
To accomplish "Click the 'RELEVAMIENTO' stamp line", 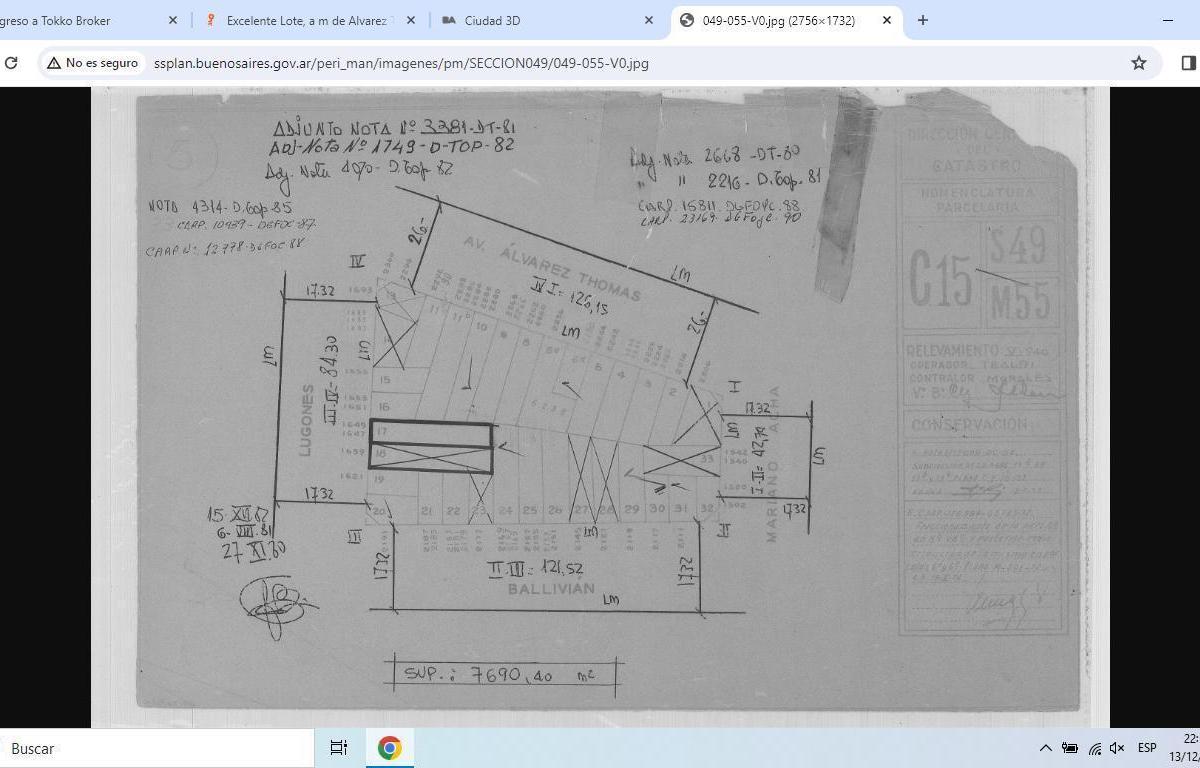I will pos(978,351).
